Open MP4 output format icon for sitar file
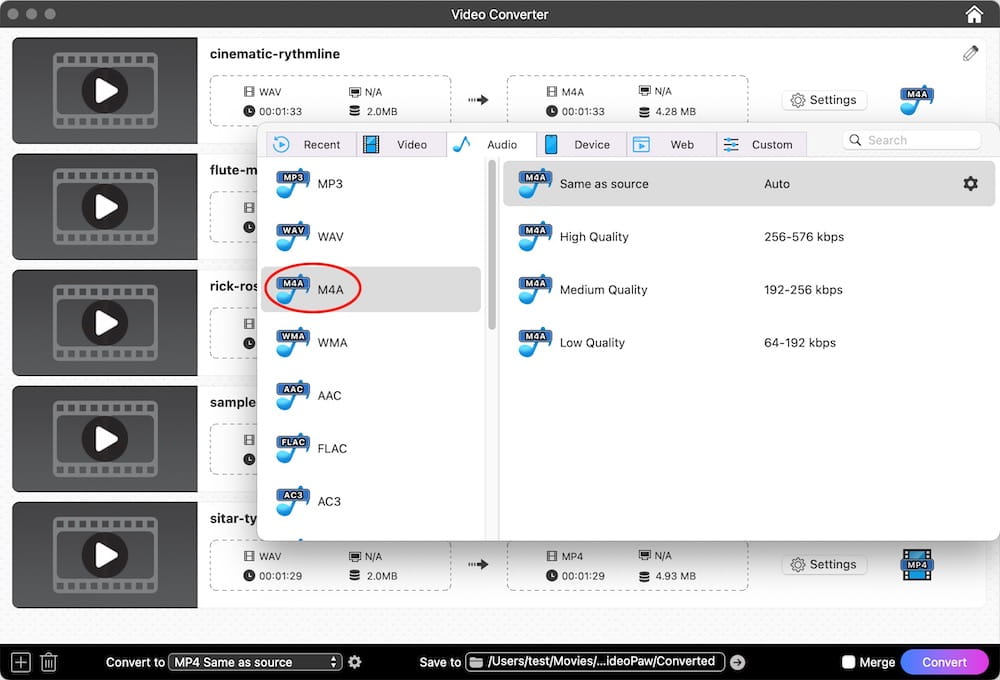The height and width of the screenshot is (680, 1000). click(x=917, y=565)
